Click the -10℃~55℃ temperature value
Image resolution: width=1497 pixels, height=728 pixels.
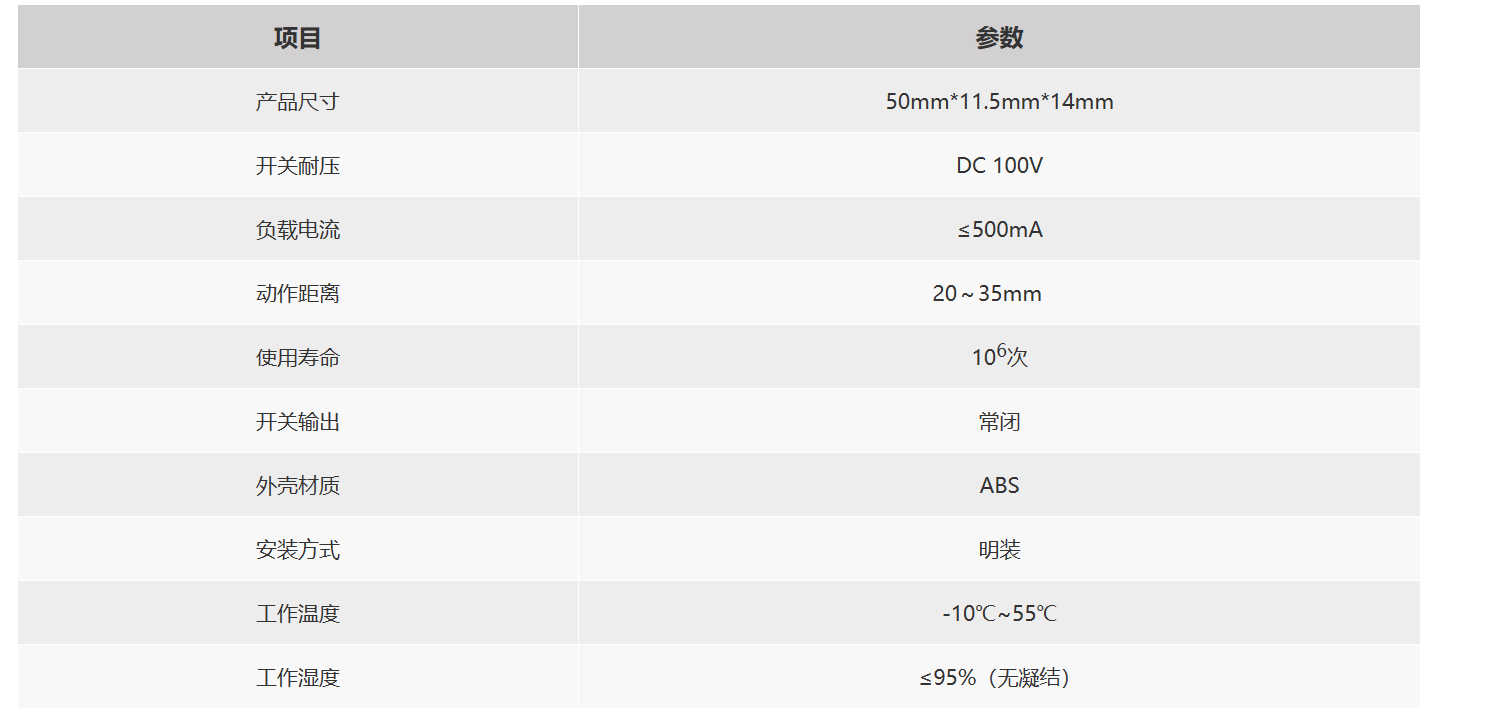click(x=999, y=613)
